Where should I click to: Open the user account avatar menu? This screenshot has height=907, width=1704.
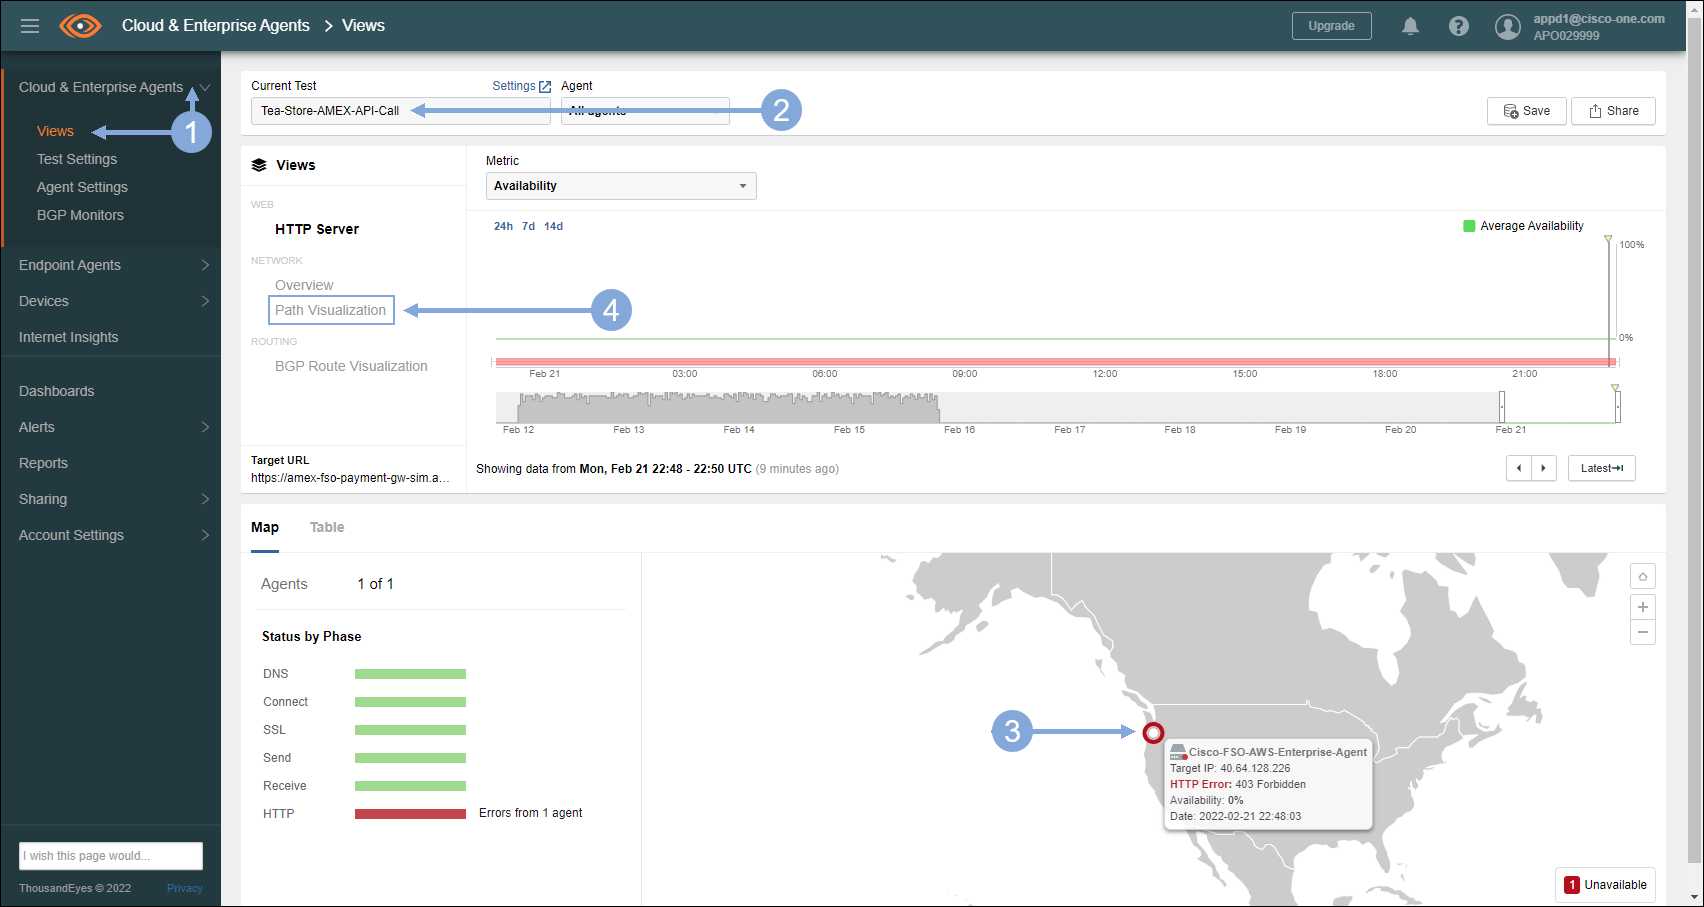(x=1507, y=27)
